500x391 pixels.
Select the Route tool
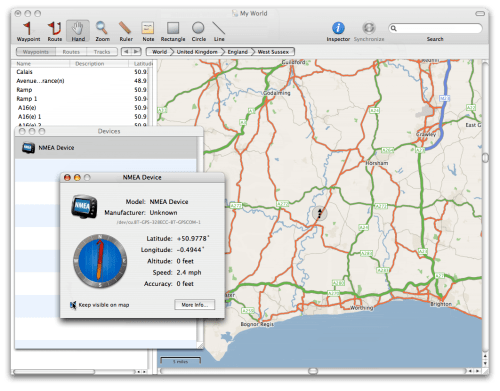[x=54, y=31]
